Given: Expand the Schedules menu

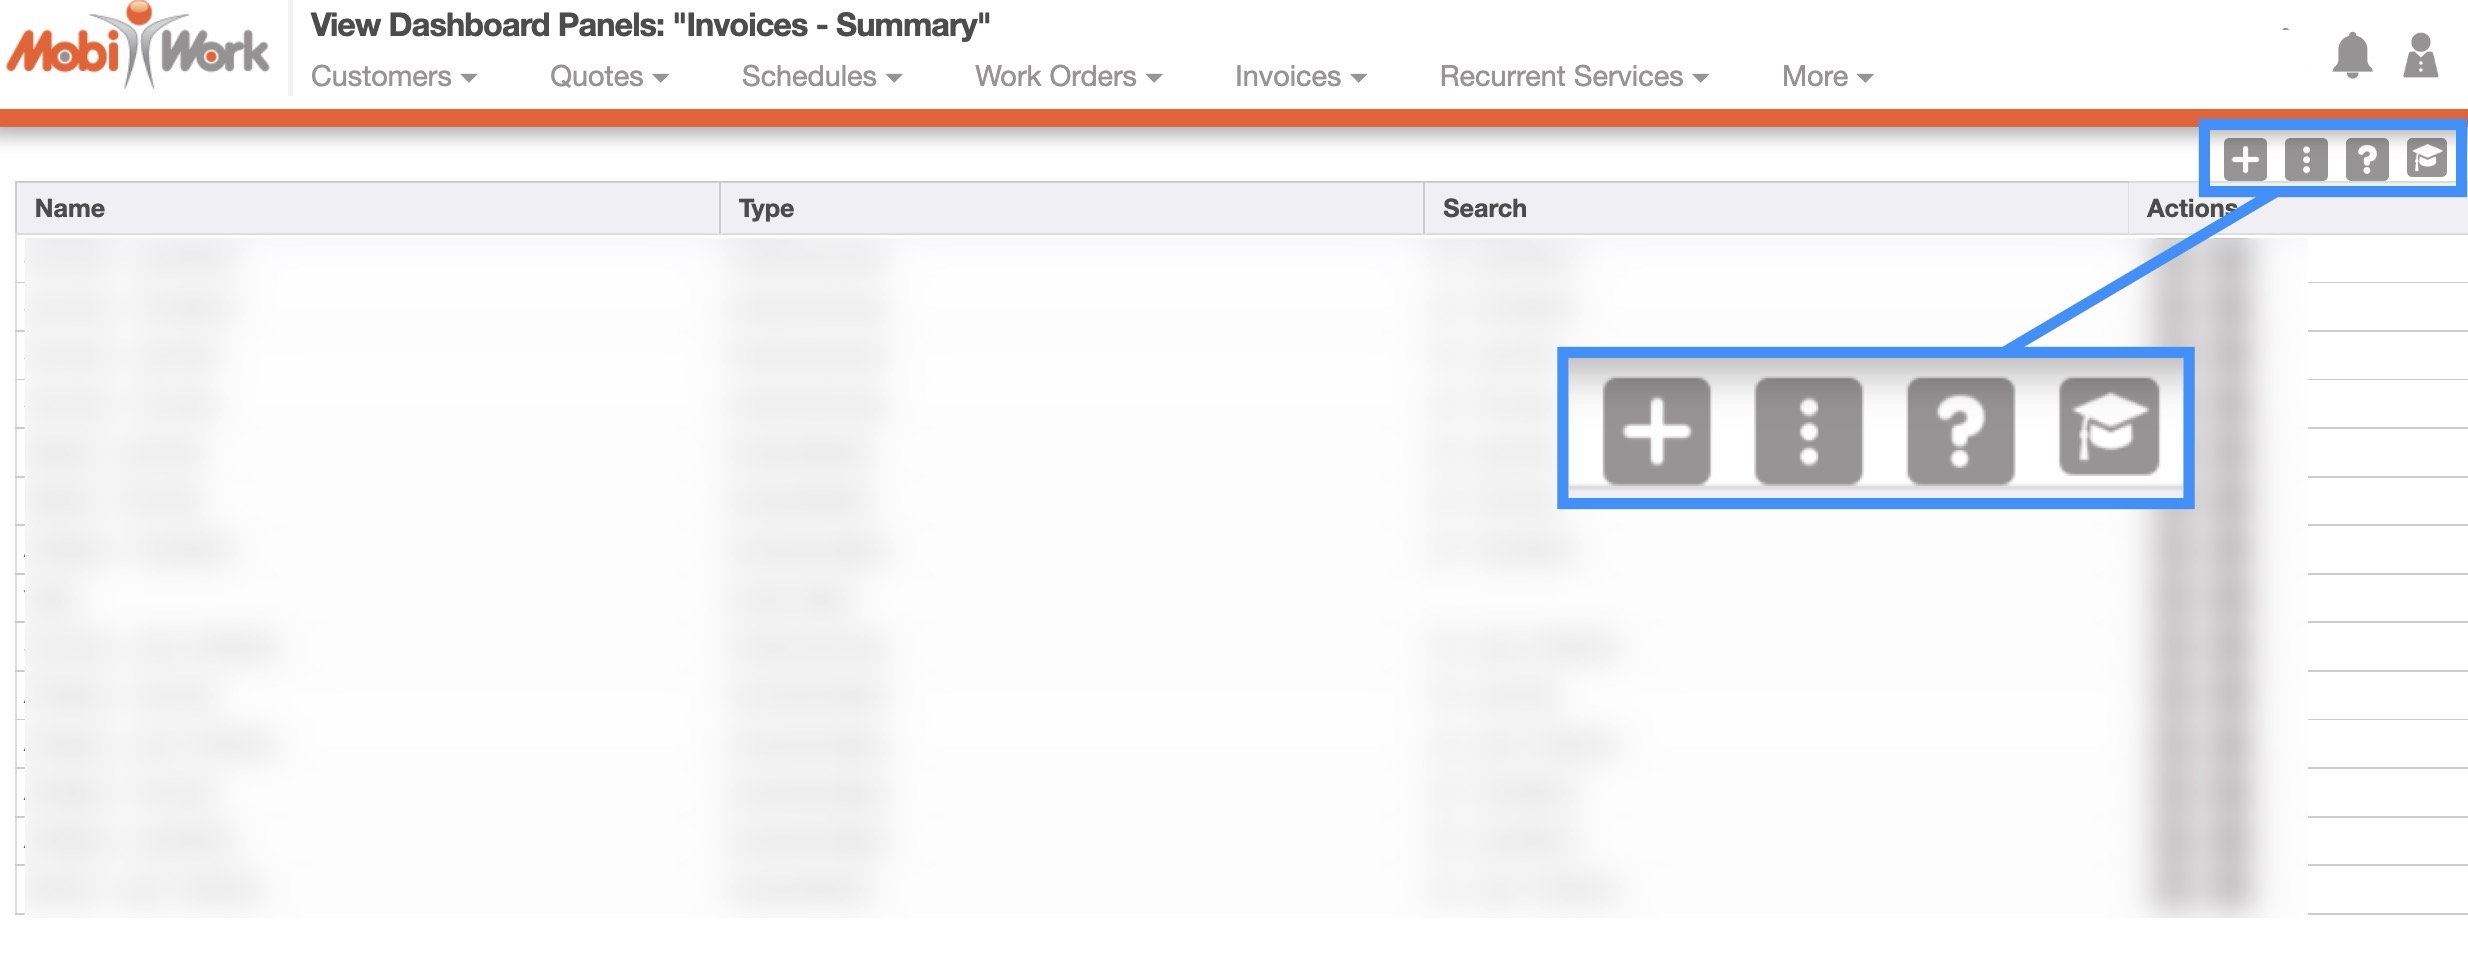Looking at the screenshot, I should pos(821,77).
